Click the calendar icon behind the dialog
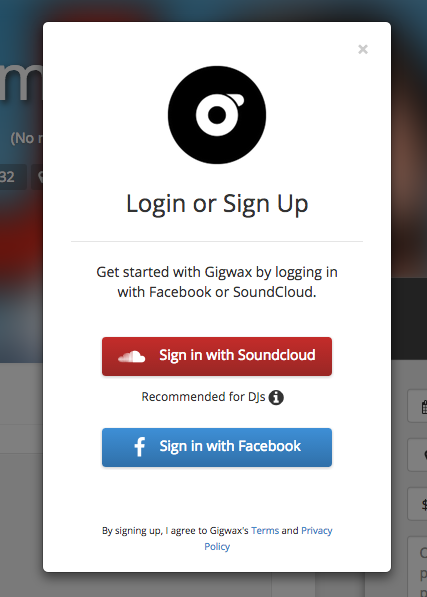Image resolution: width=427 pixels, height=597 pixels. pos(424,406)
